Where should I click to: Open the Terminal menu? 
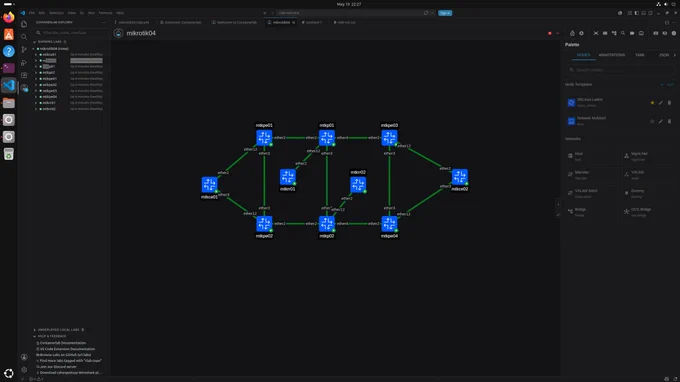click(105, 13)
